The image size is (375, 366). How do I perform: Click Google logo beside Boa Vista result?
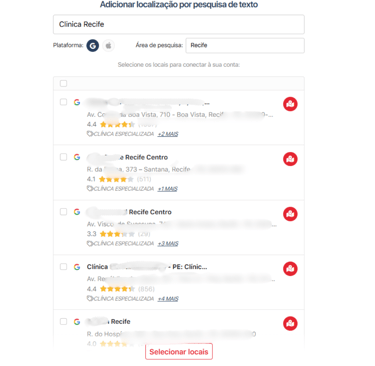[x=77, y=102]
